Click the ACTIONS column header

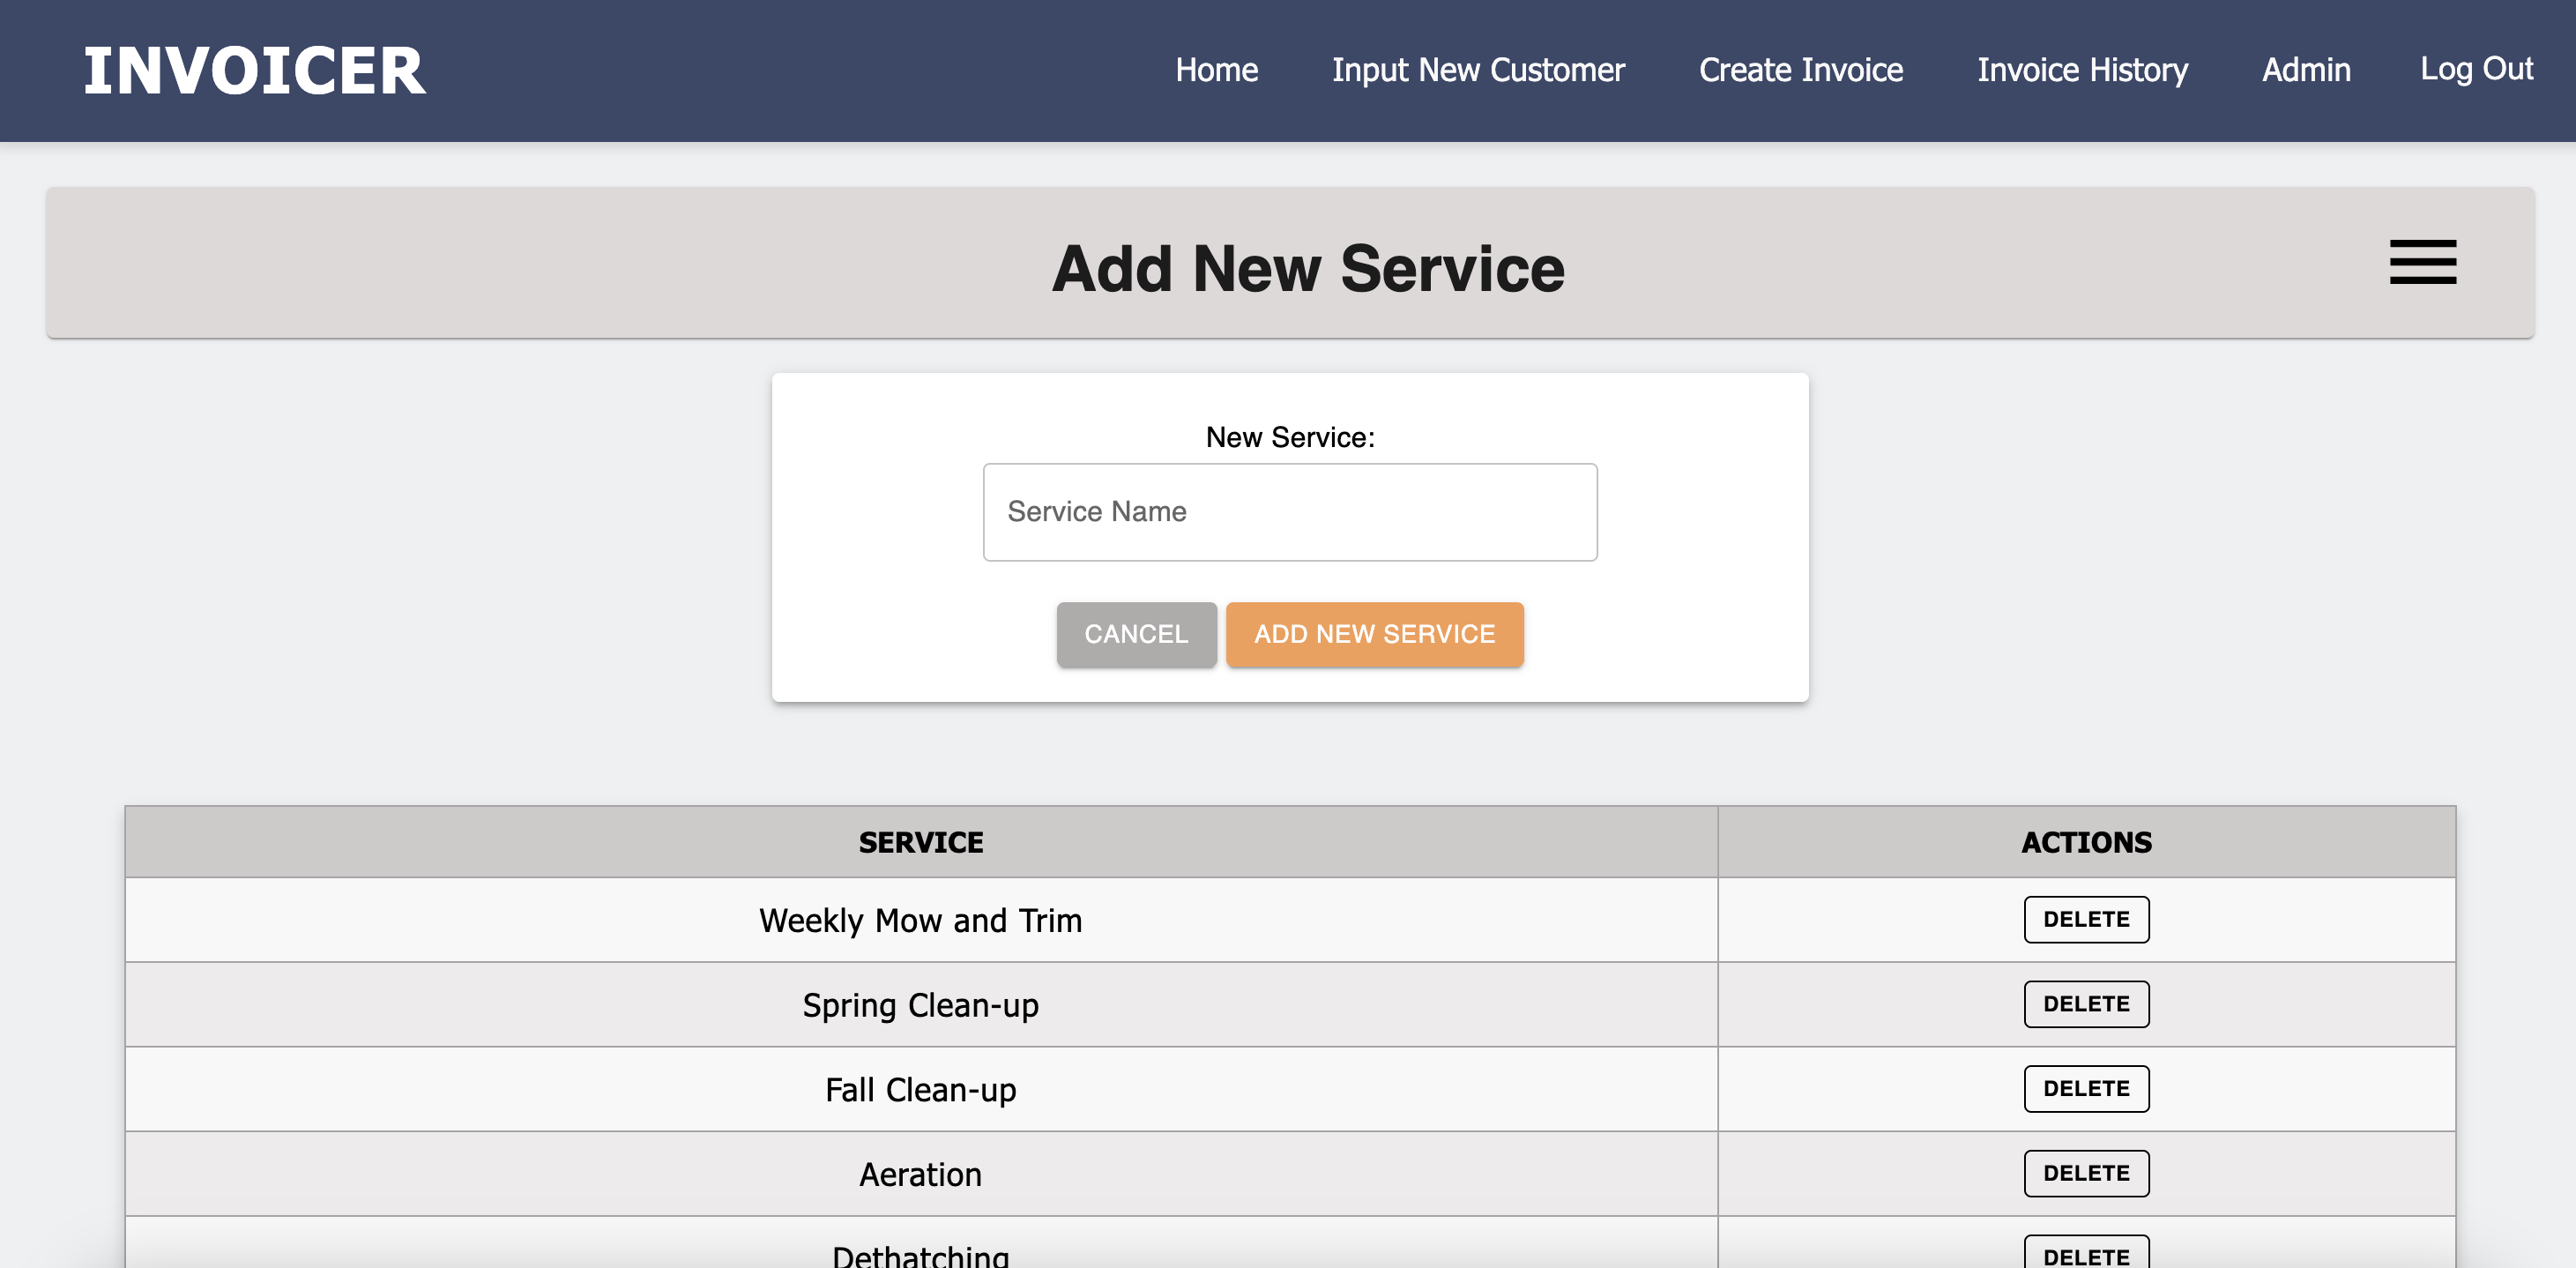[2086, 842]
